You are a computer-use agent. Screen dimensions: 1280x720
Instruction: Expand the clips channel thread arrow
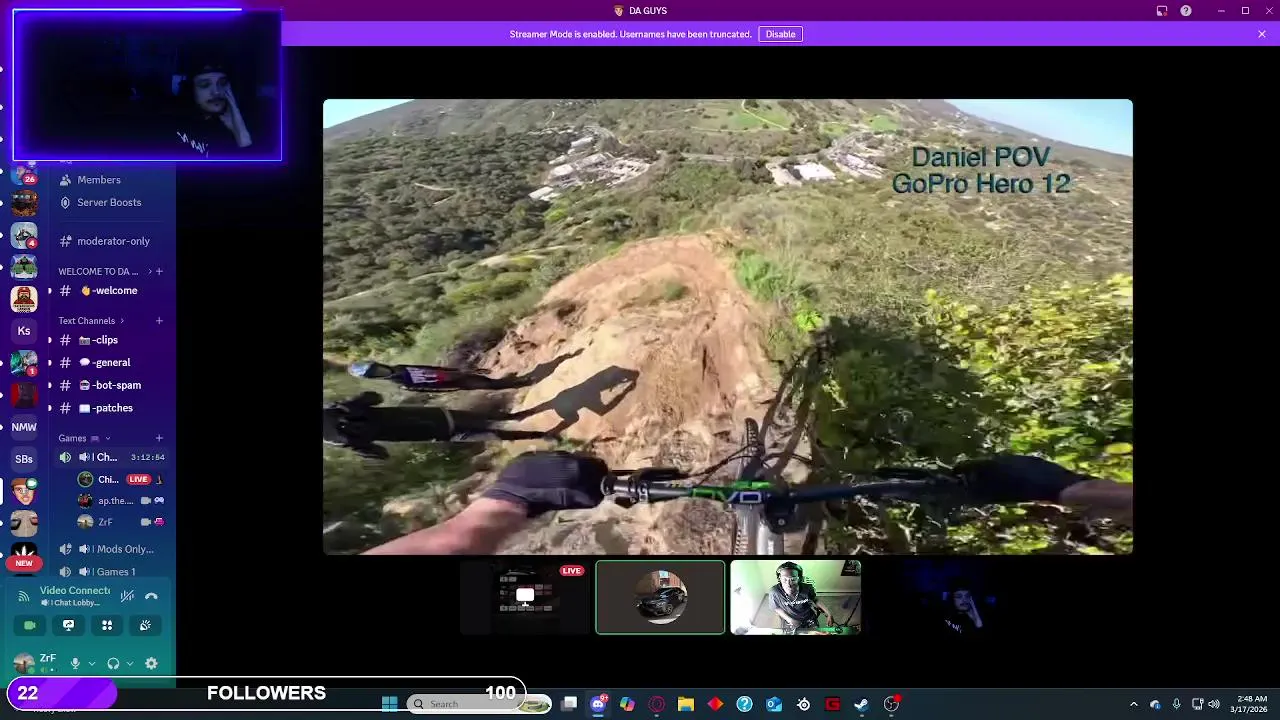50,340
